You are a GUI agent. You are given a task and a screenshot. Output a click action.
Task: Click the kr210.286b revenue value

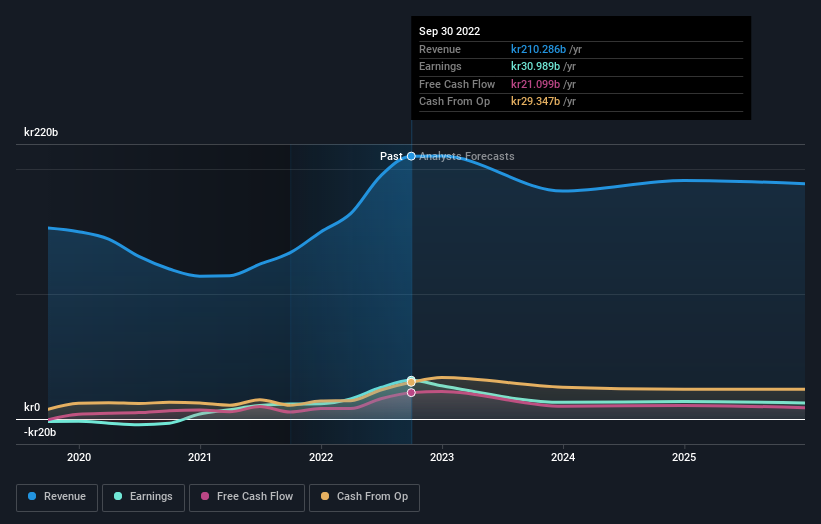point(538,49)
